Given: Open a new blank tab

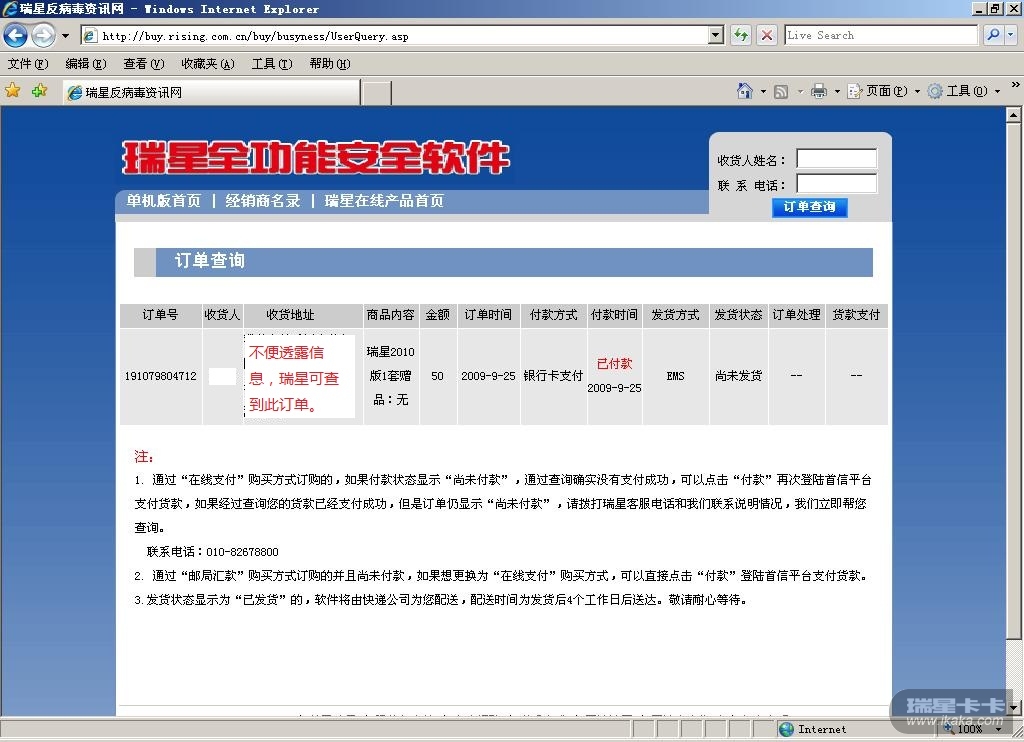Looking at the screenshot, I should click(377, 93).
